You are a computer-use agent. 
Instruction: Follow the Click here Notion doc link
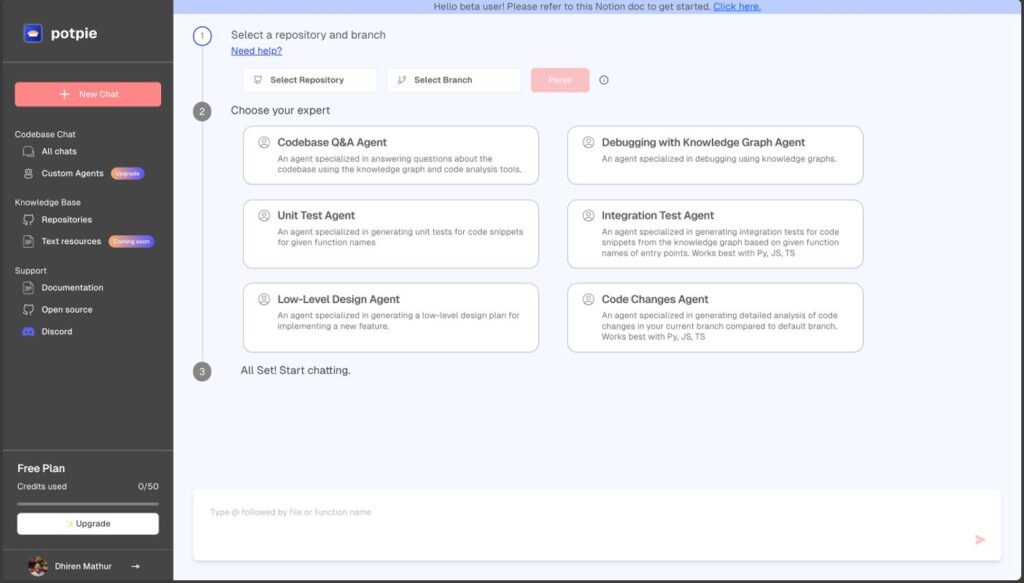[x=737, y=7]
